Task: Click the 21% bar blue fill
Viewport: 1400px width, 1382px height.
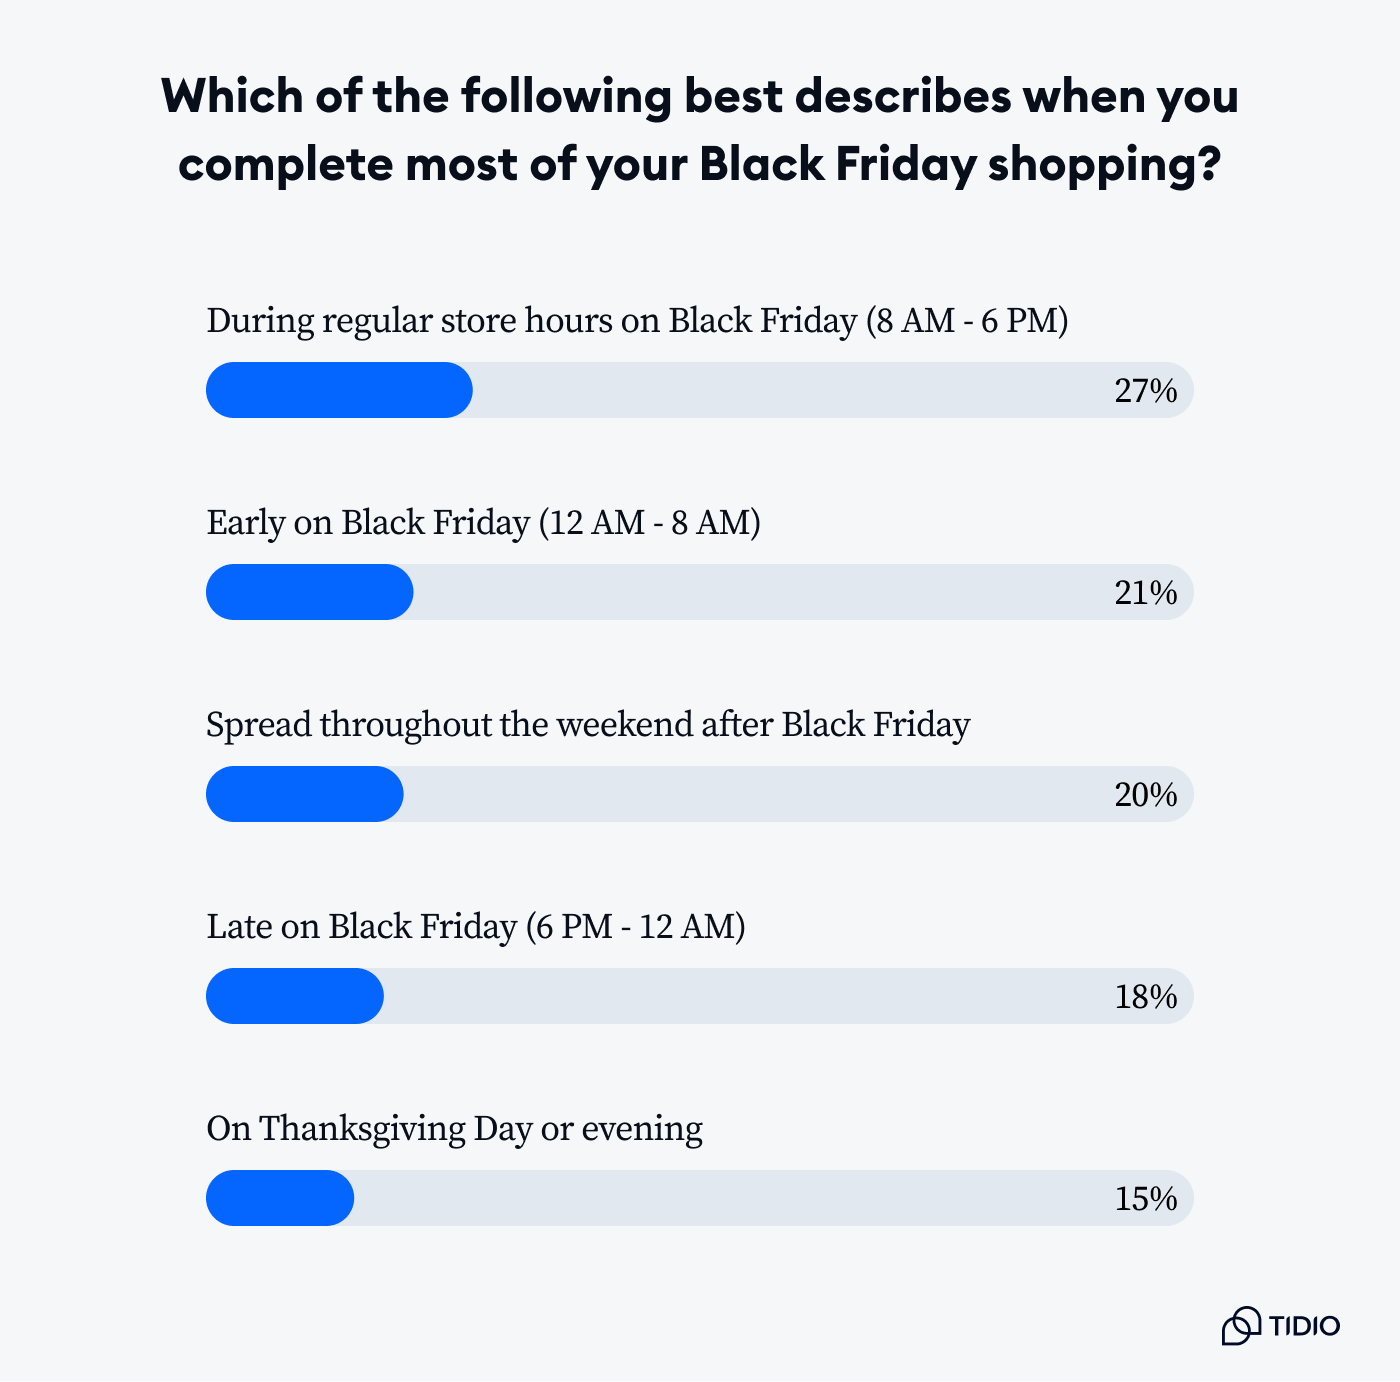Action: [309, 592]
